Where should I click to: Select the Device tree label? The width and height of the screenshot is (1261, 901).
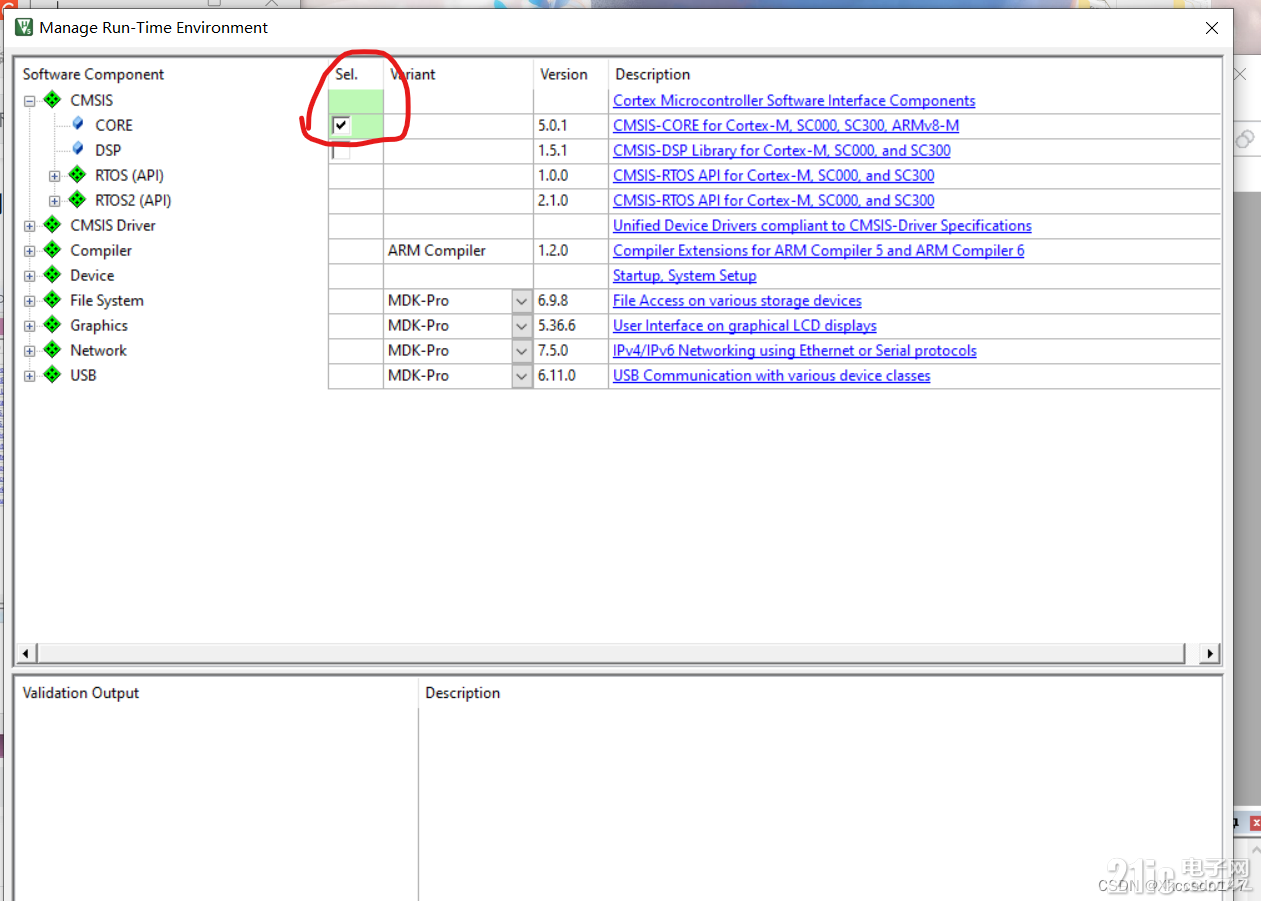[92, 275]
